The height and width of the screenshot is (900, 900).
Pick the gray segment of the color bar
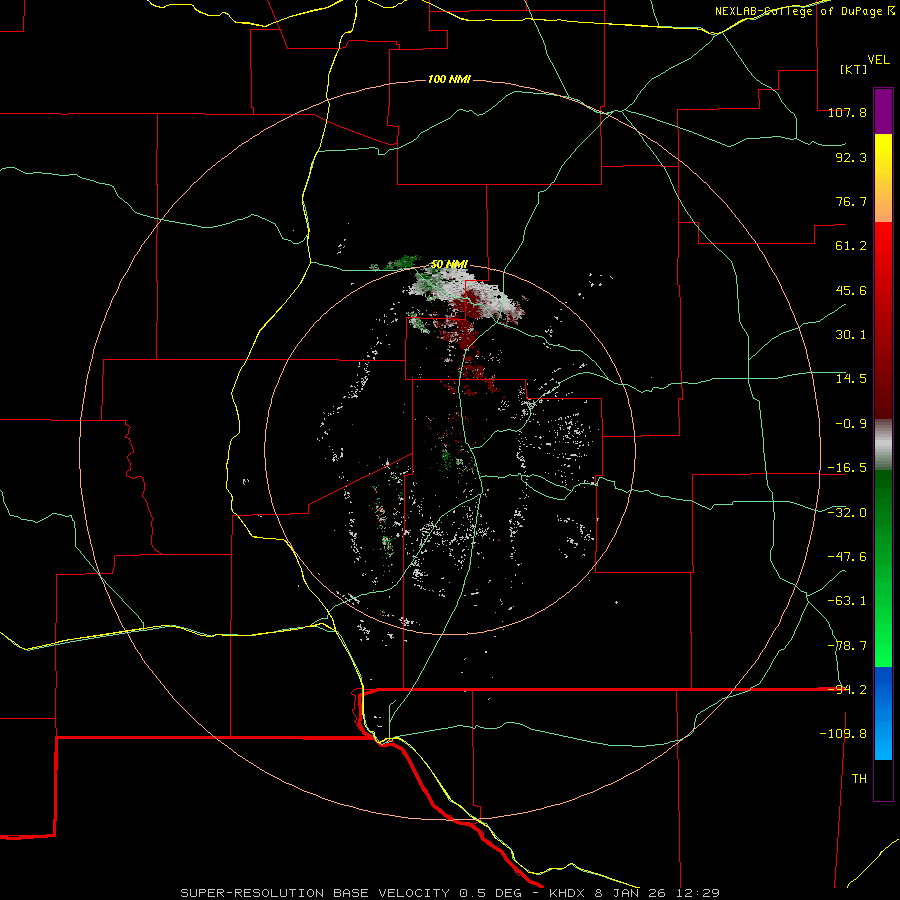(x=883, y=445)
